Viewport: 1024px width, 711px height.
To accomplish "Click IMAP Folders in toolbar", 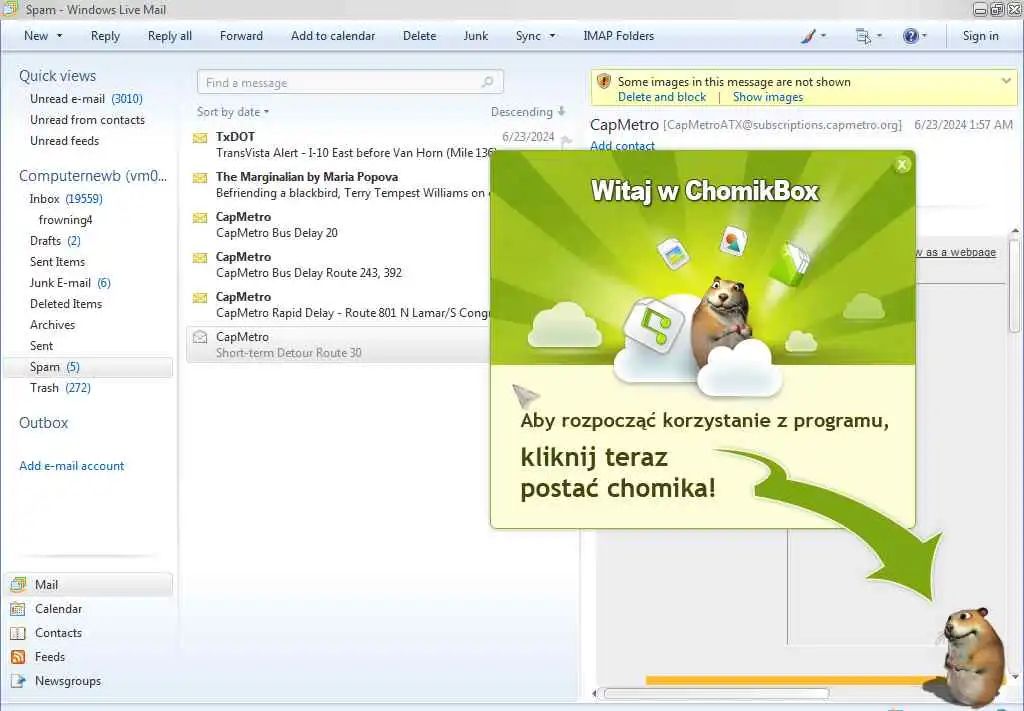I will [618, 36].
